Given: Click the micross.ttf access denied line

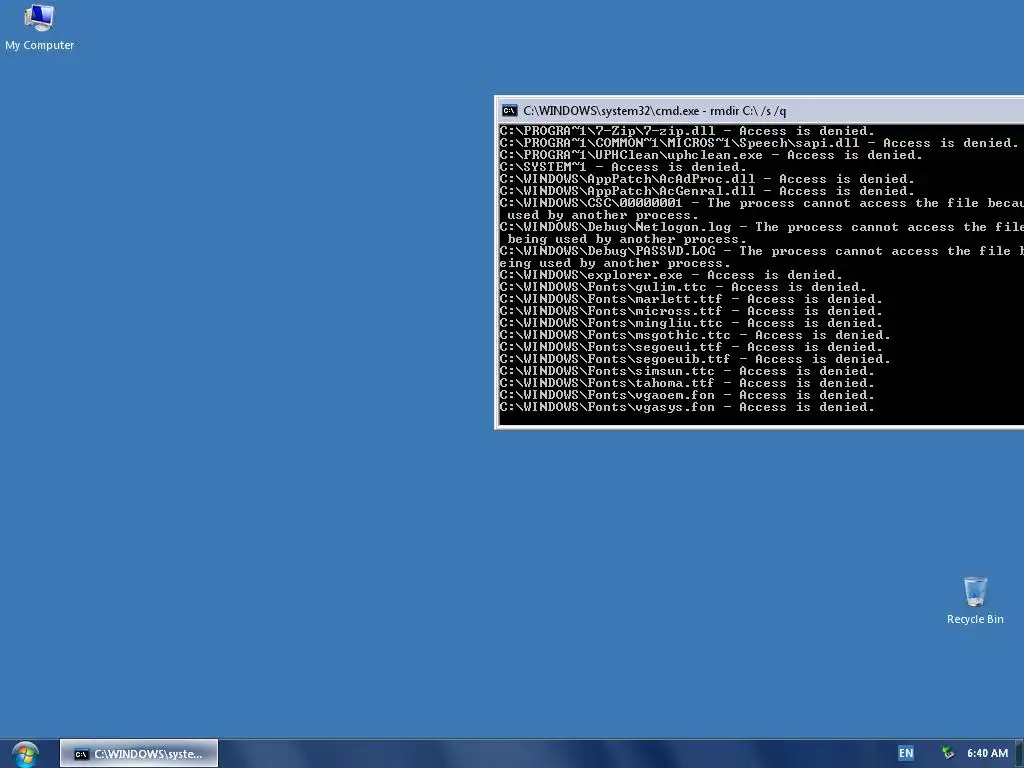Looking at the screenshot, I should pos(691,311).
